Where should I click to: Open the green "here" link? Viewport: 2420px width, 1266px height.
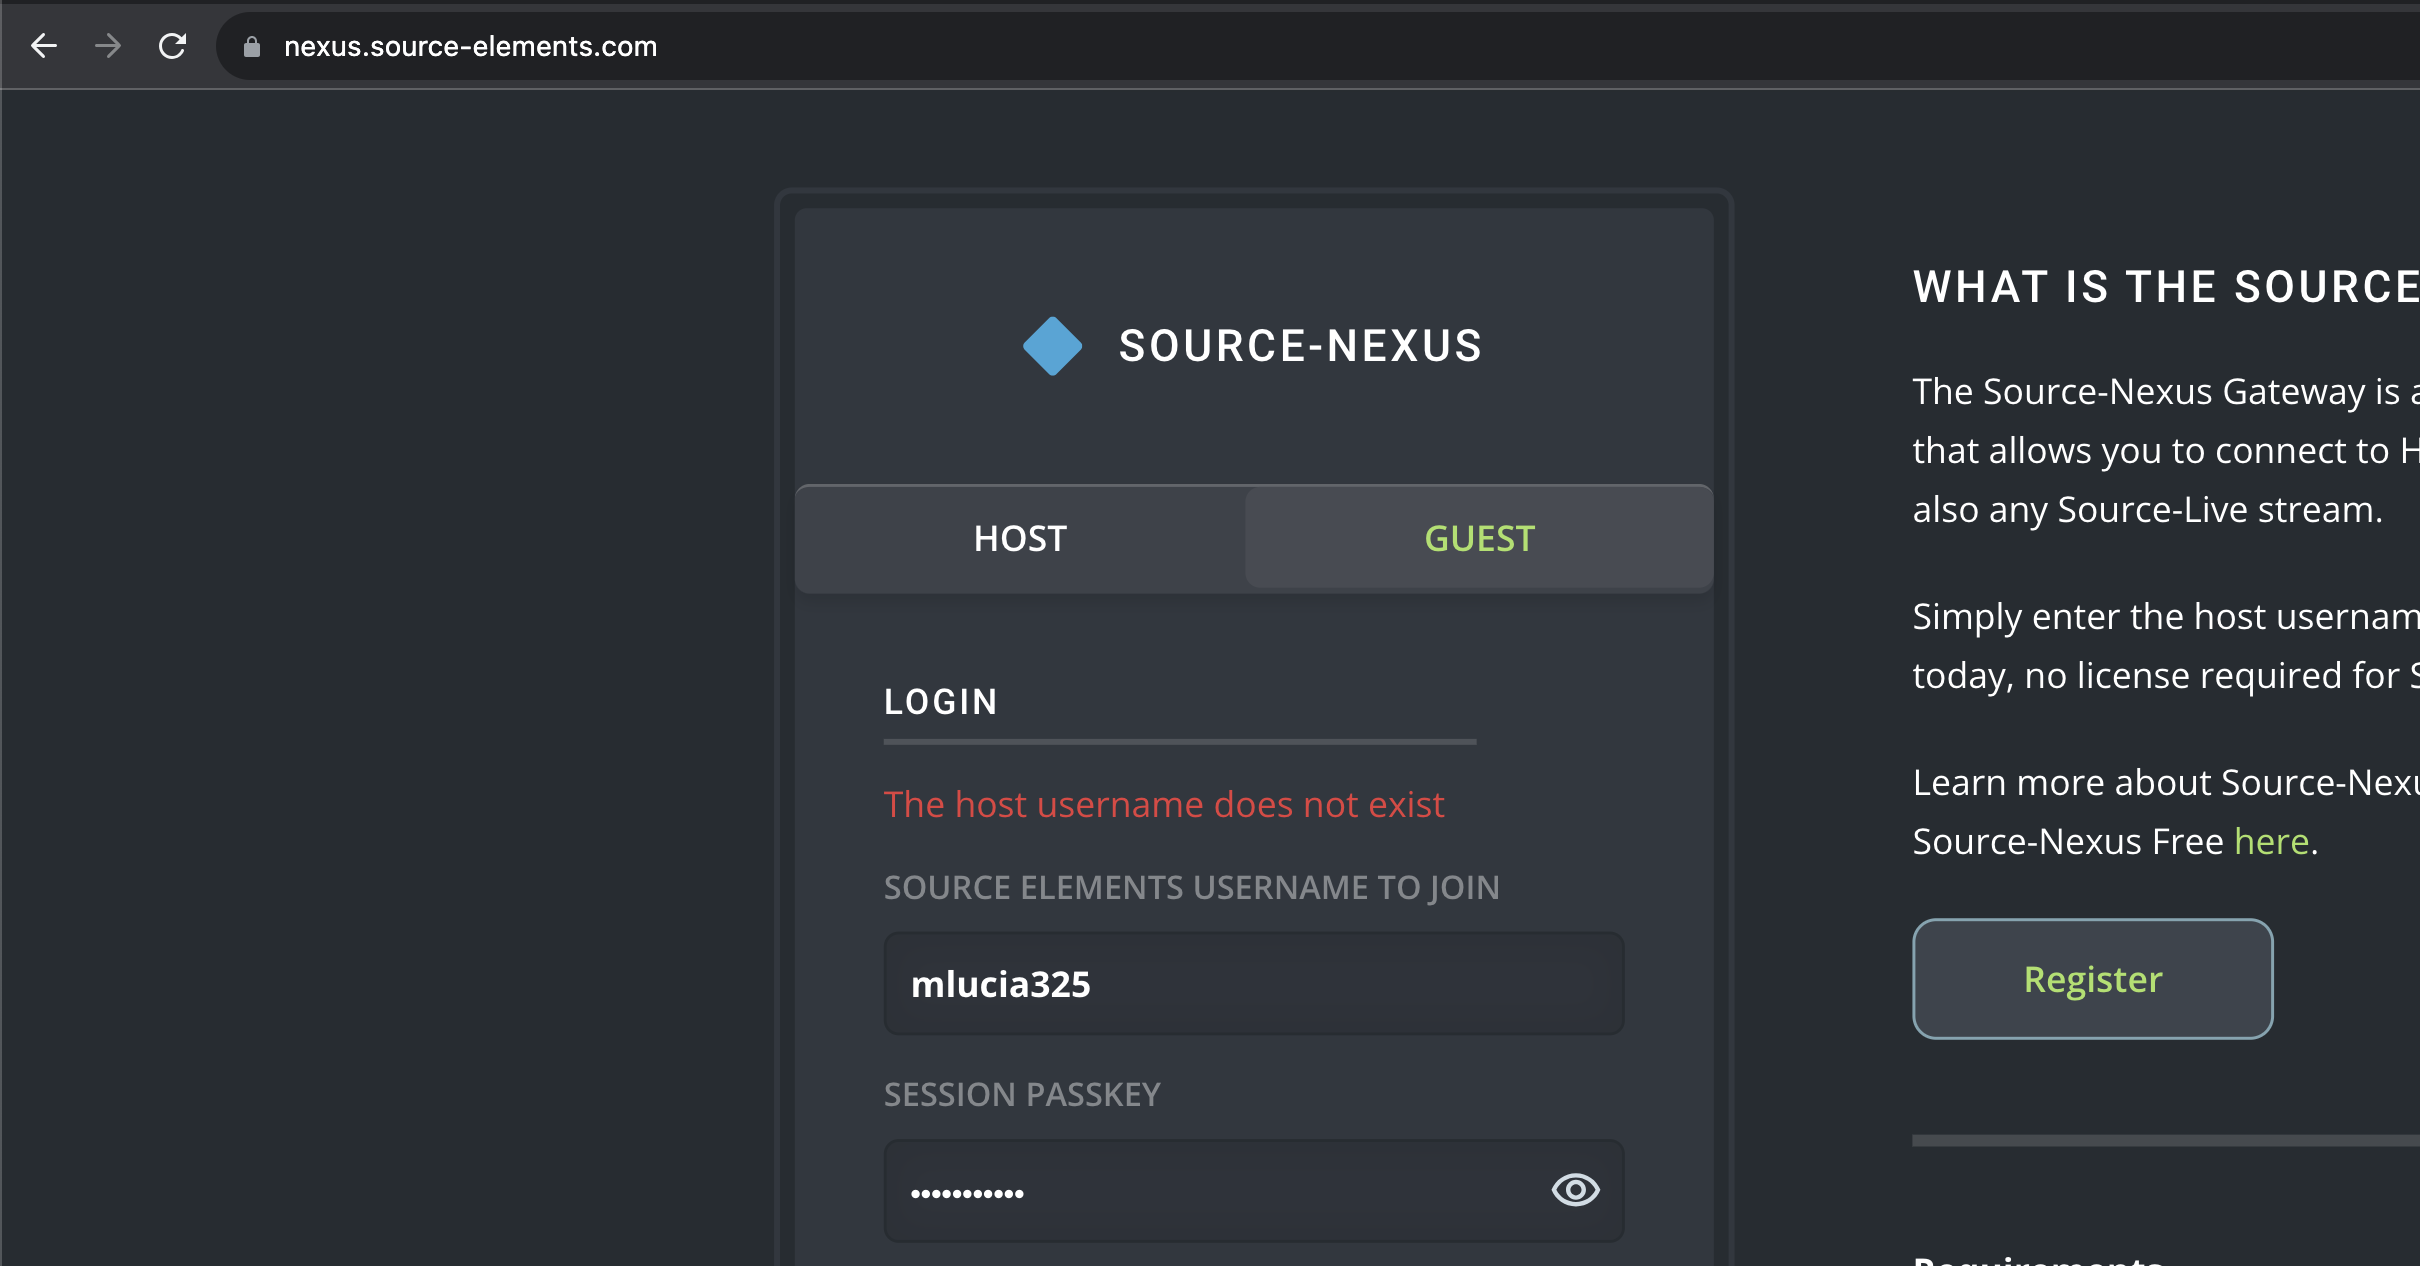[2271, 842]
